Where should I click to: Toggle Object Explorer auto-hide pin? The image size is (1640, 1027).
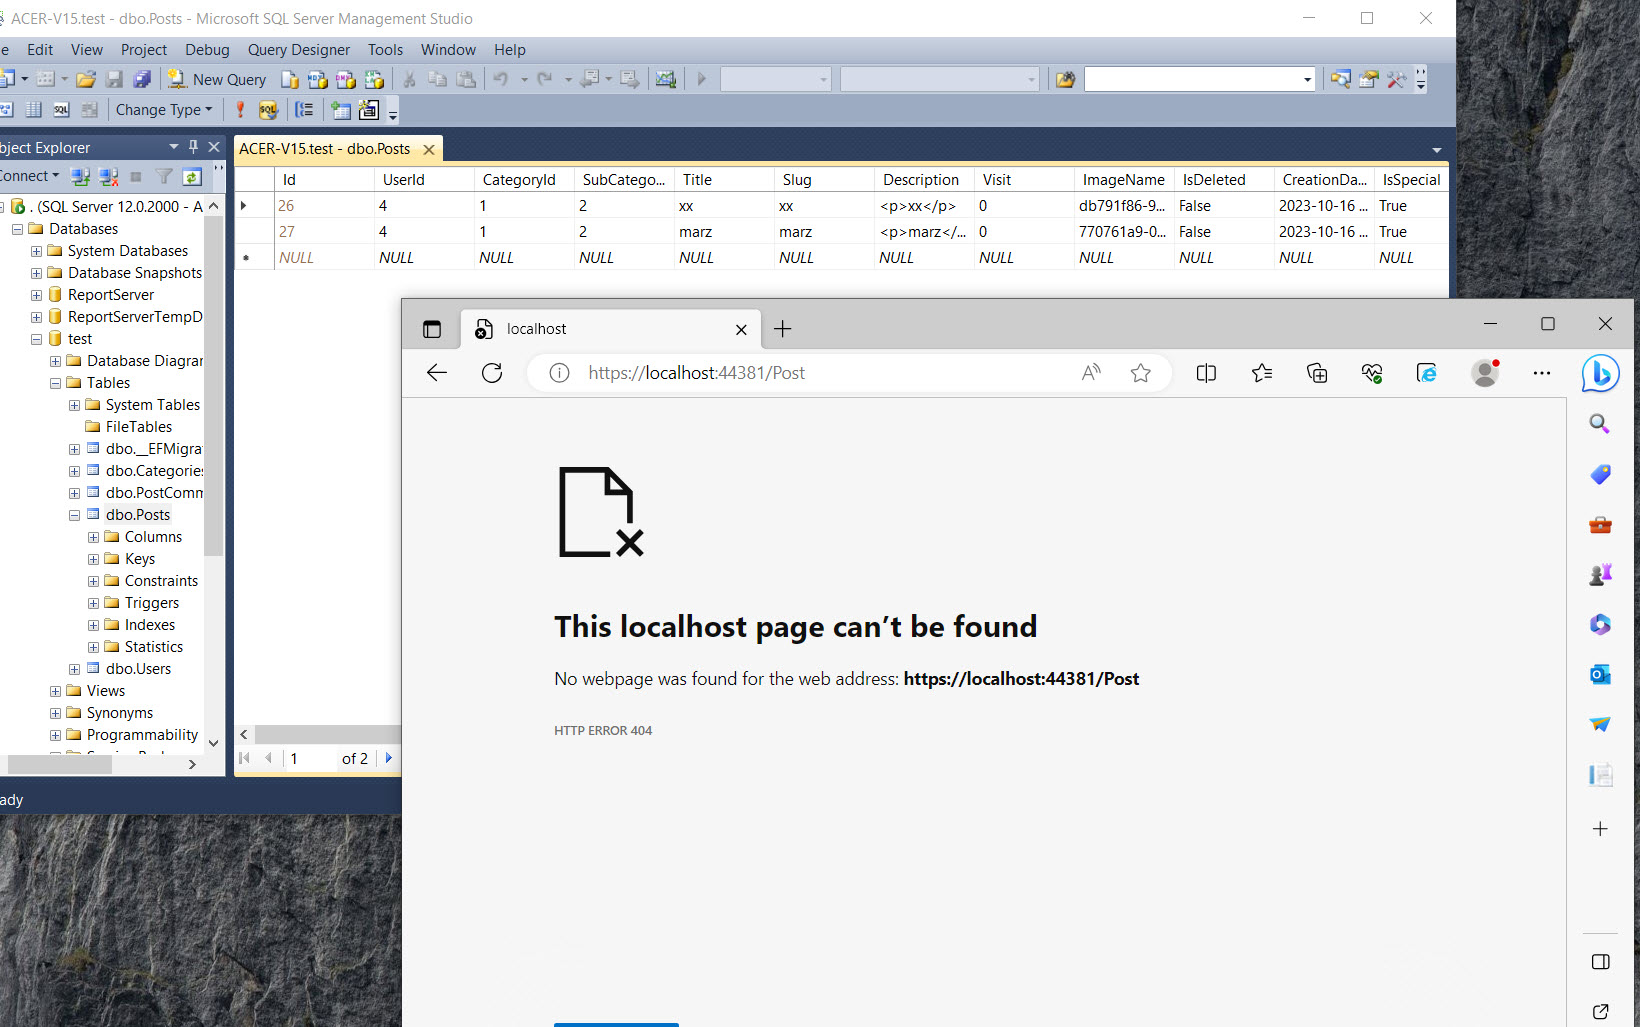[x=194, y=147]
